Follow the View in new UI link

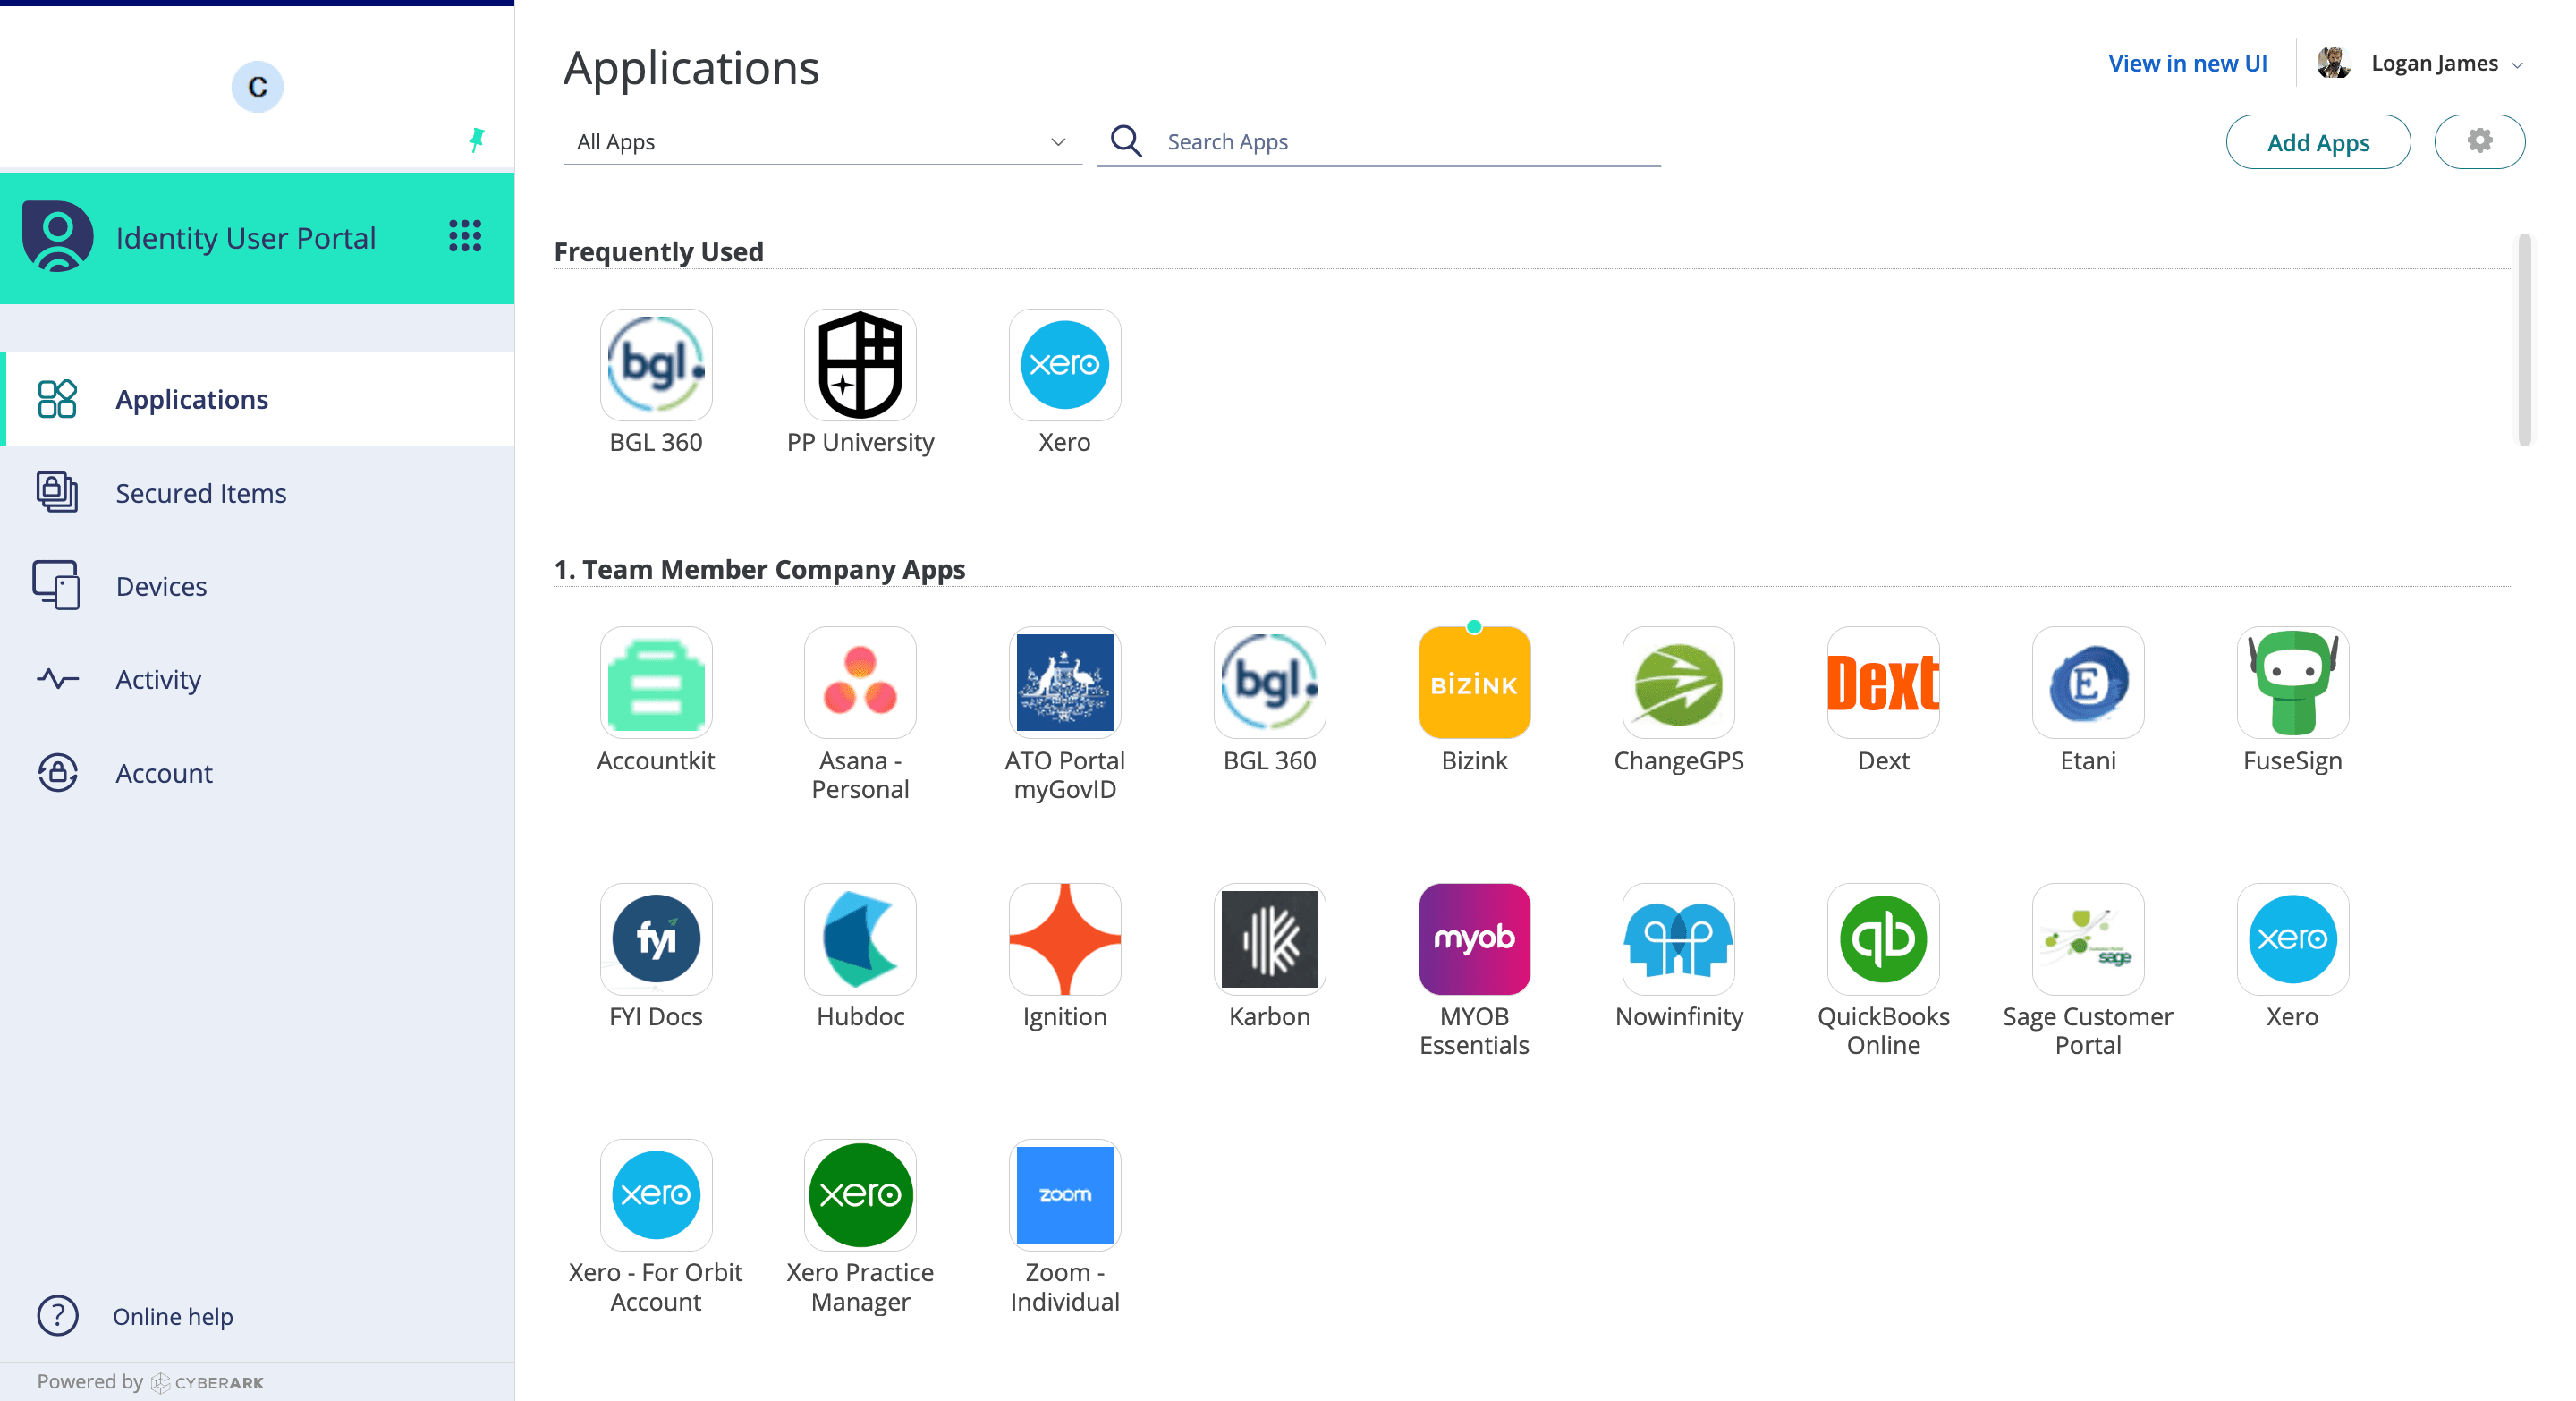(x=2186, y=64)
